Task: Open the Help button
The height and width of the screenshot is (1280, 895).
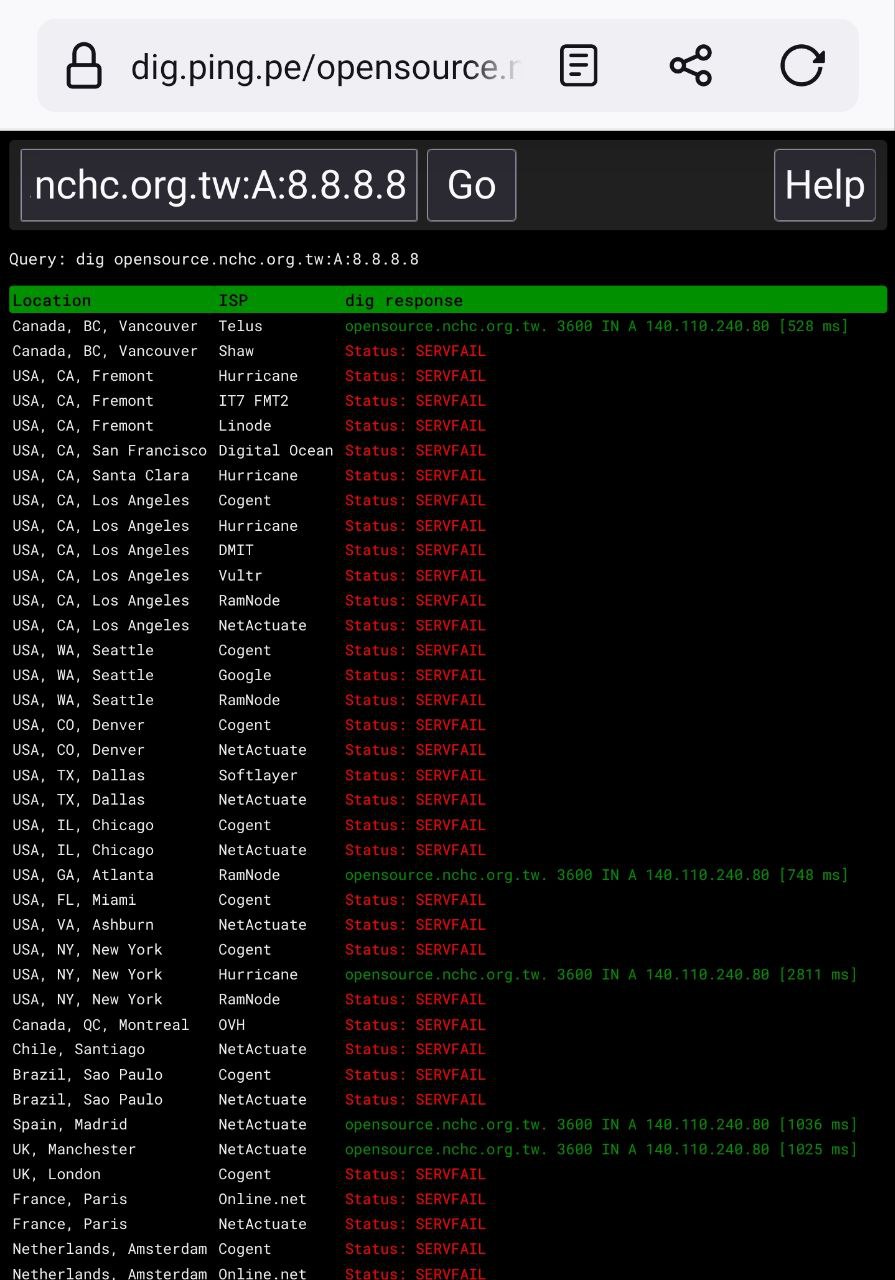Action: 824,185
